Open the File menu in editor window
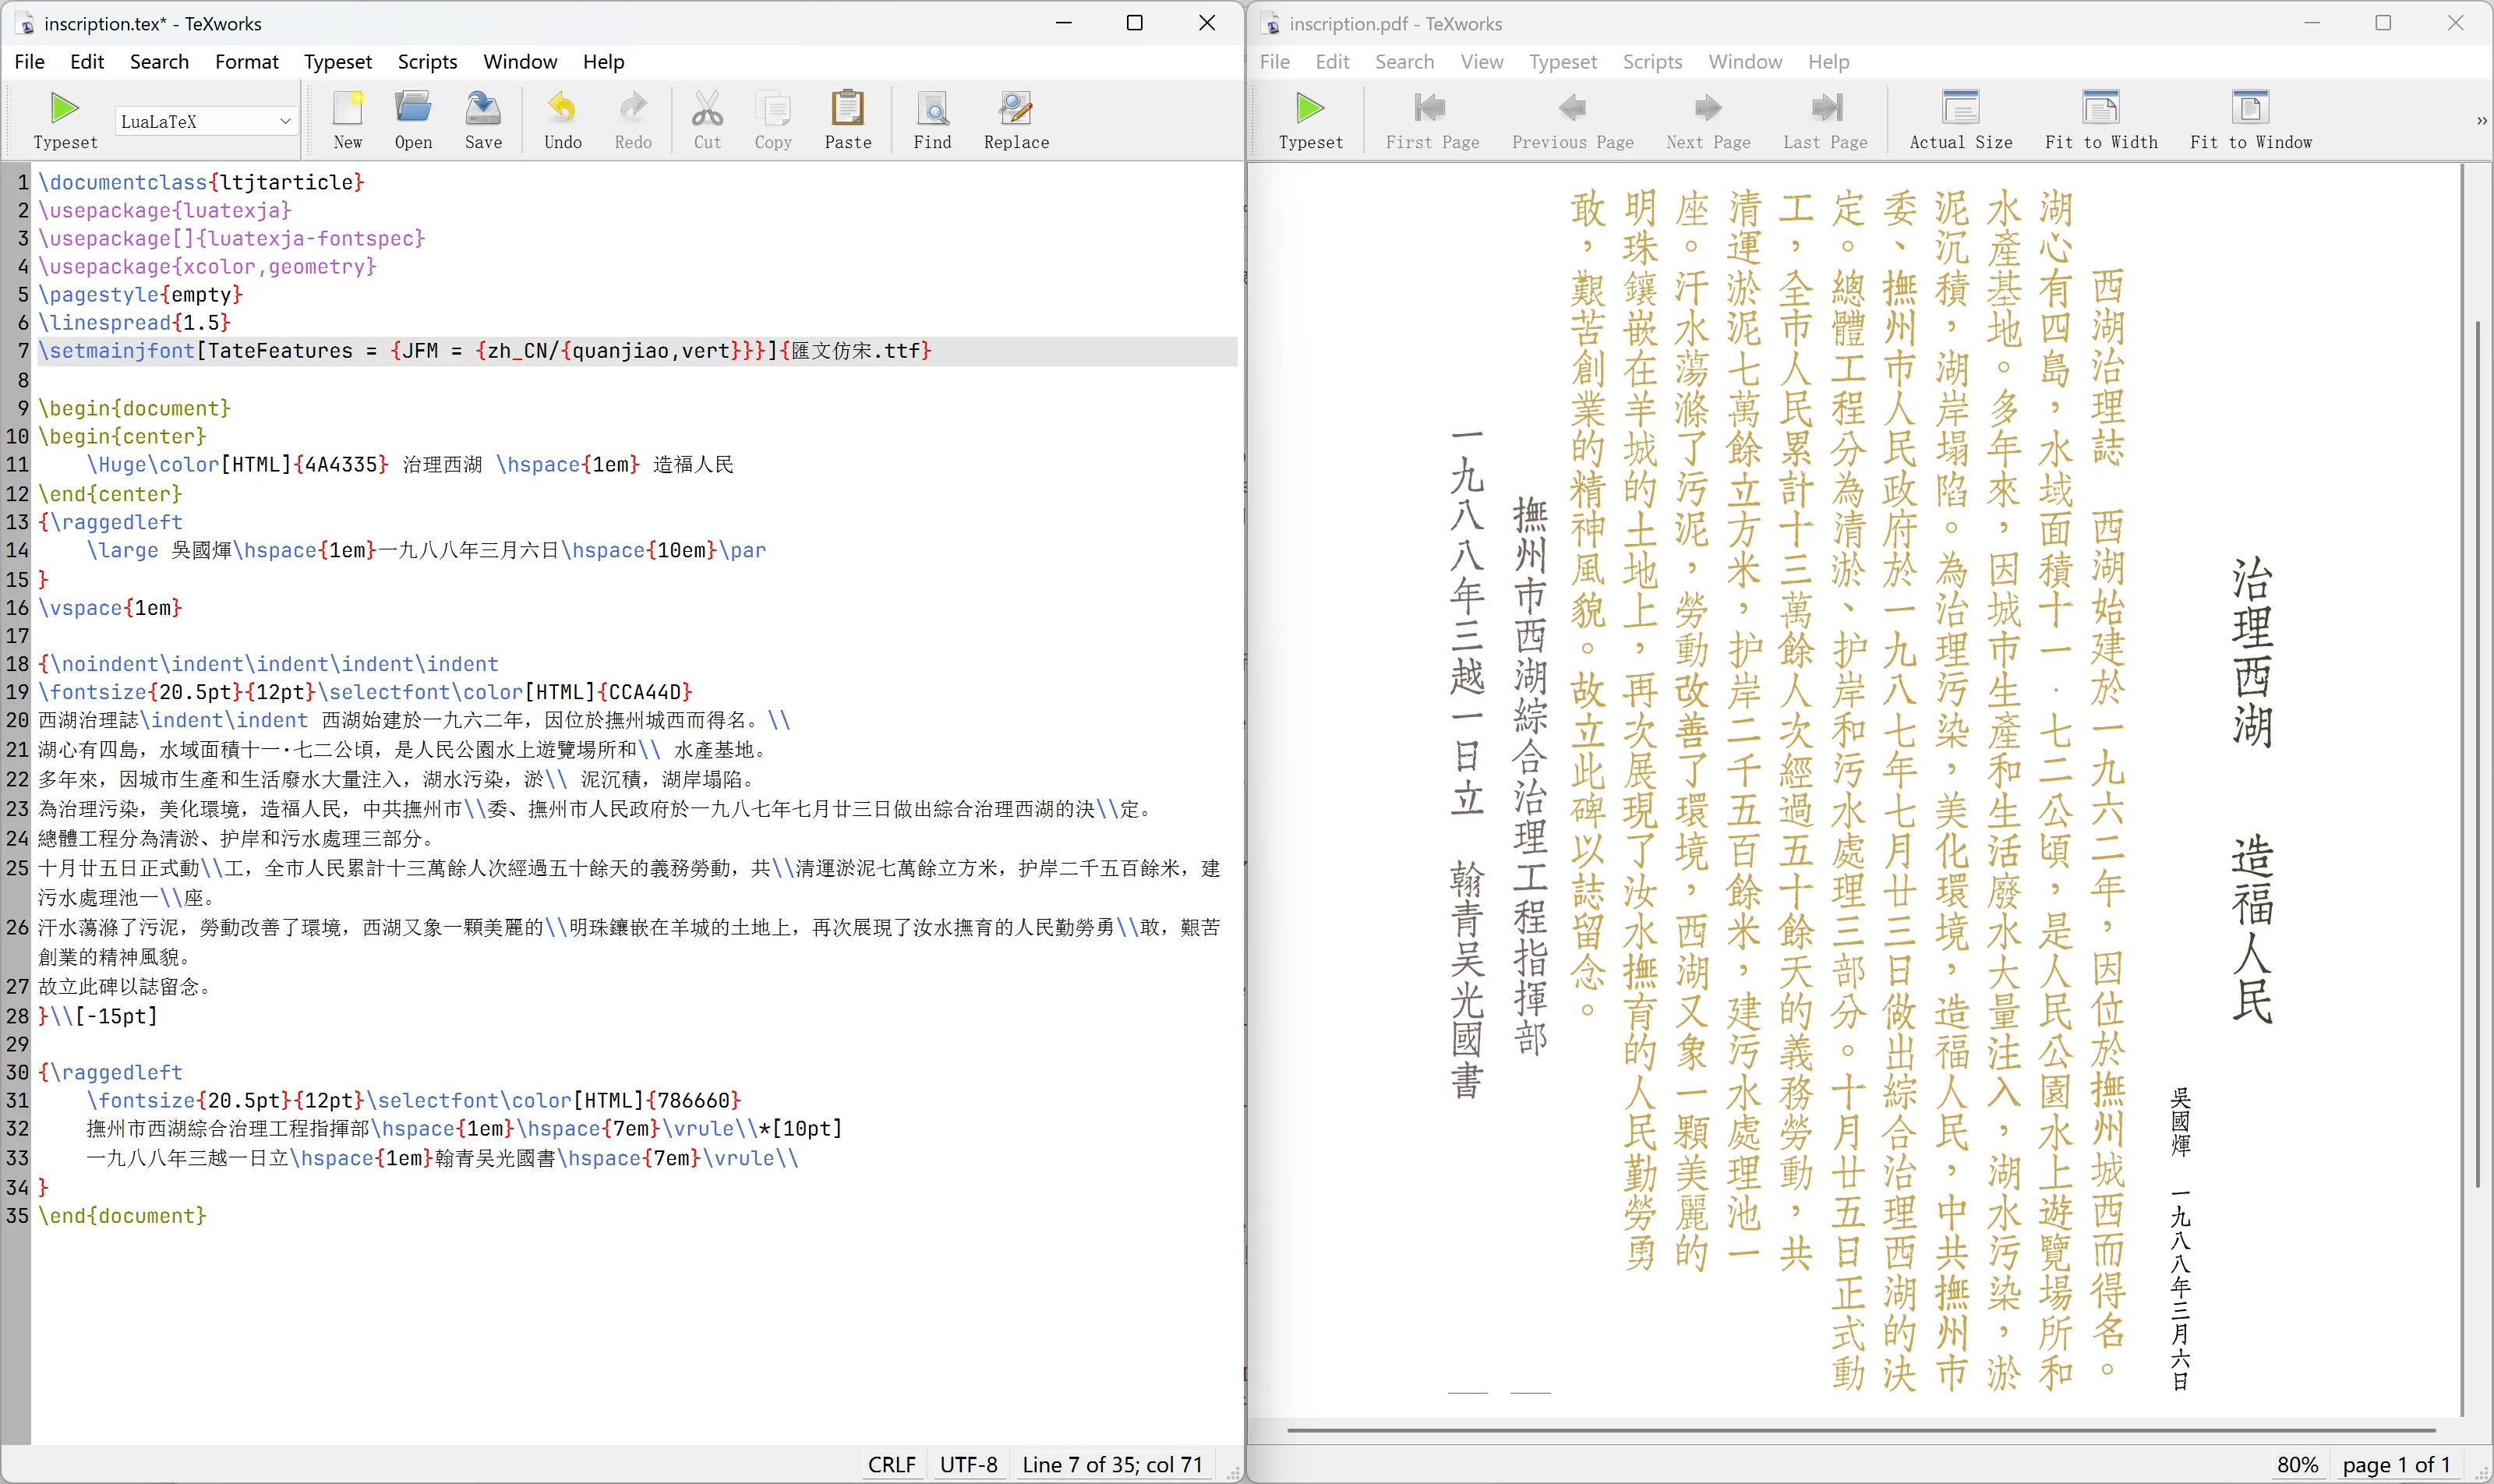Screen dimensions: 2494x1484 tap(29, 62)
